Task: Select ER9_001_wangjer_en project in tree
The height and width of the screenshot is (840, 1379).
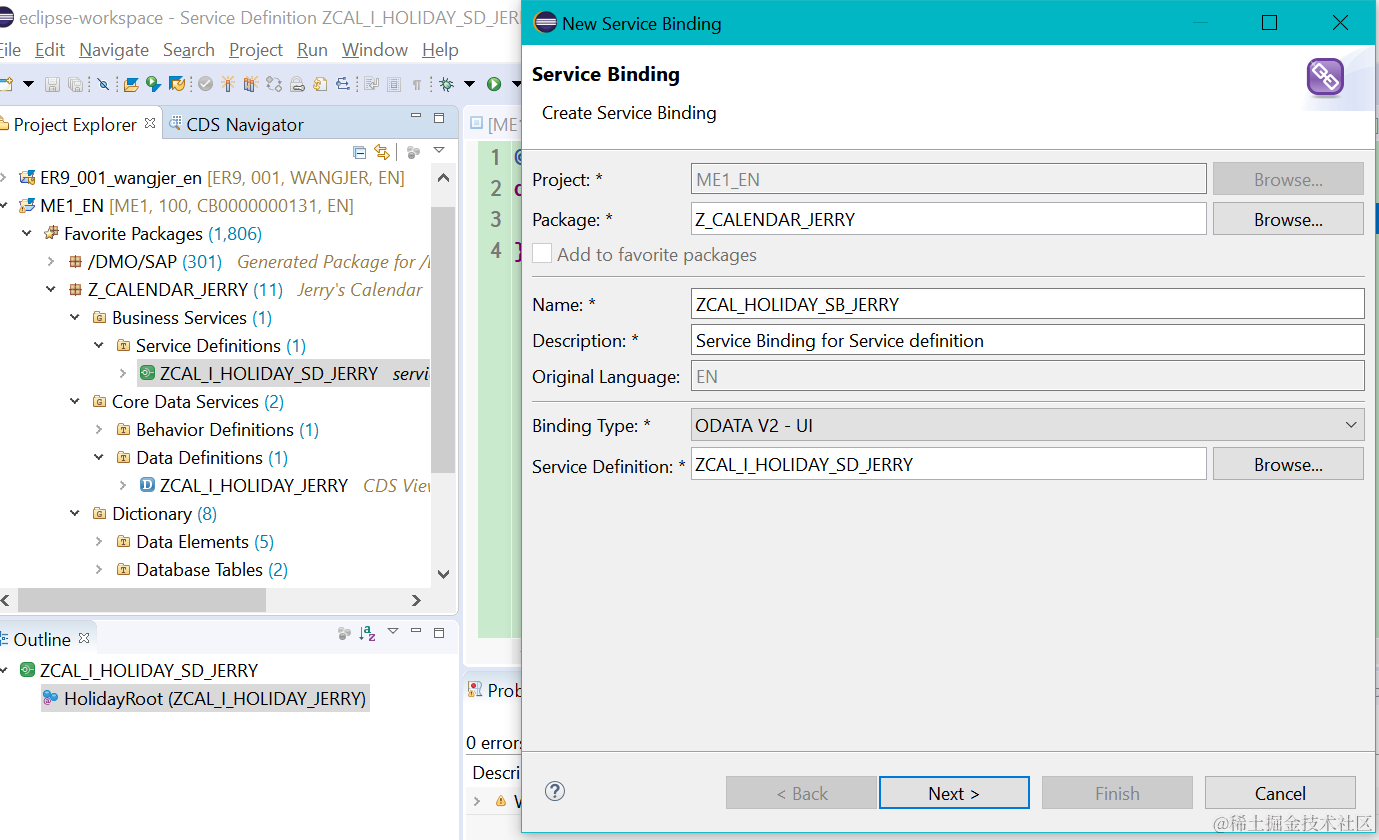Action: pos(121,178)
